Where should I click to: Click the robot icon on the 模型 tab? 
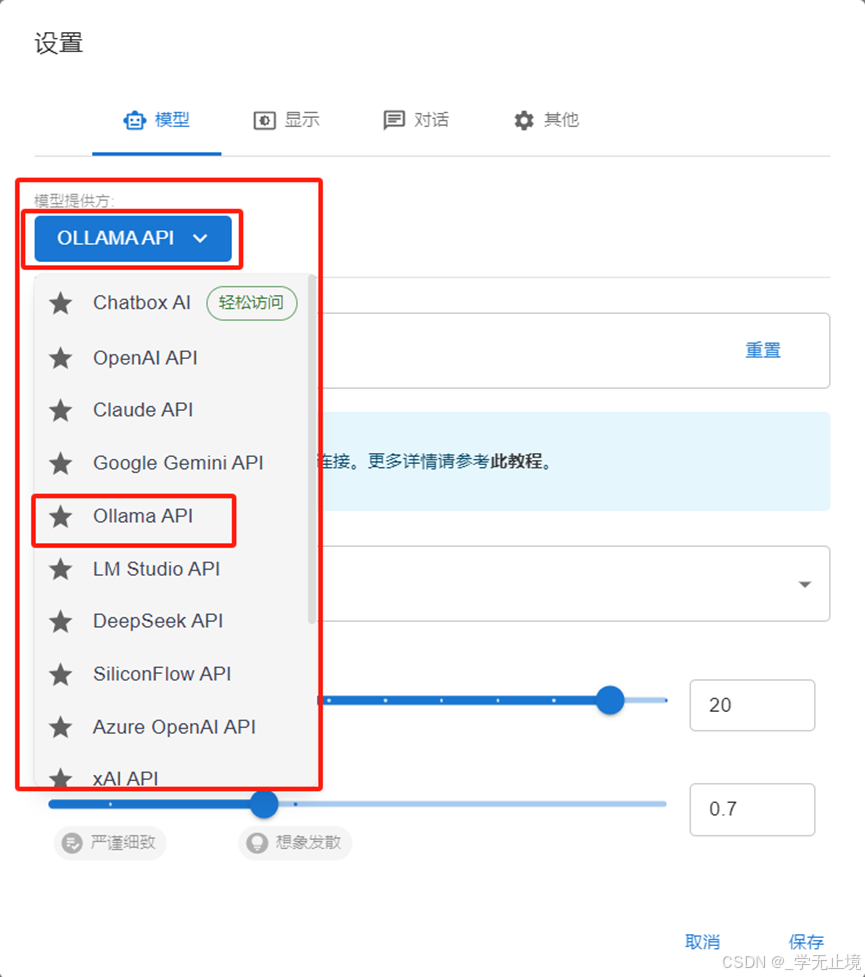click(x=135, y=120)
